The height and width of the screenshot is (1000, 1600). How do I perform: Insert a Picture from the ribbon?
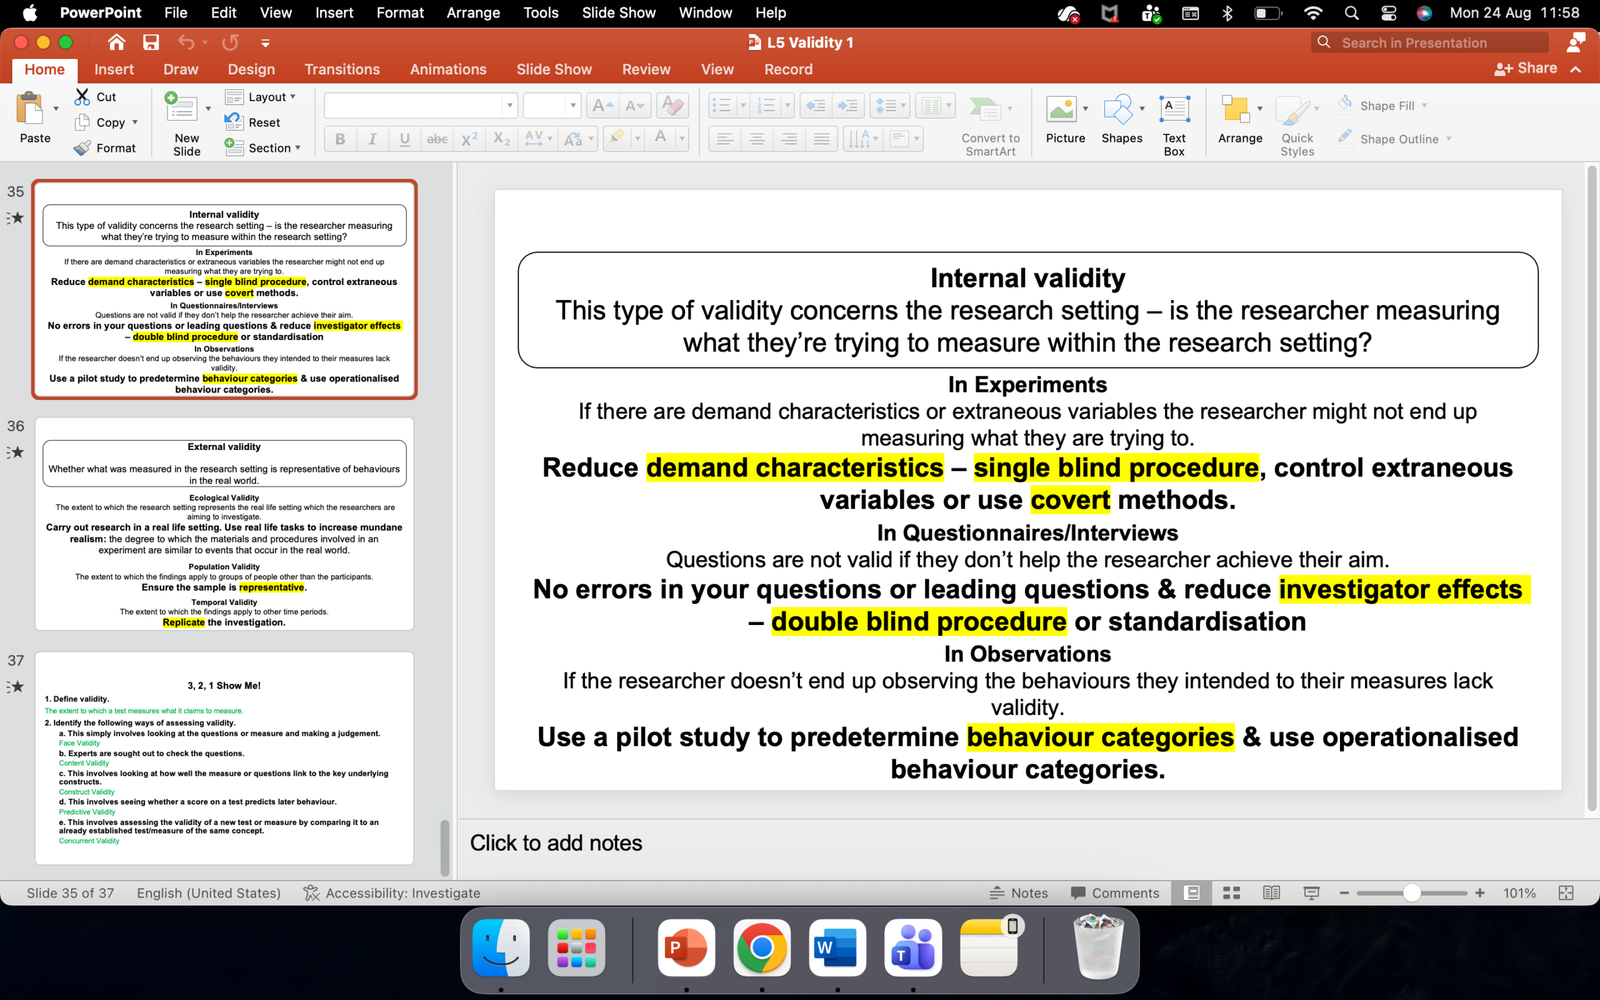point(1065,119)
